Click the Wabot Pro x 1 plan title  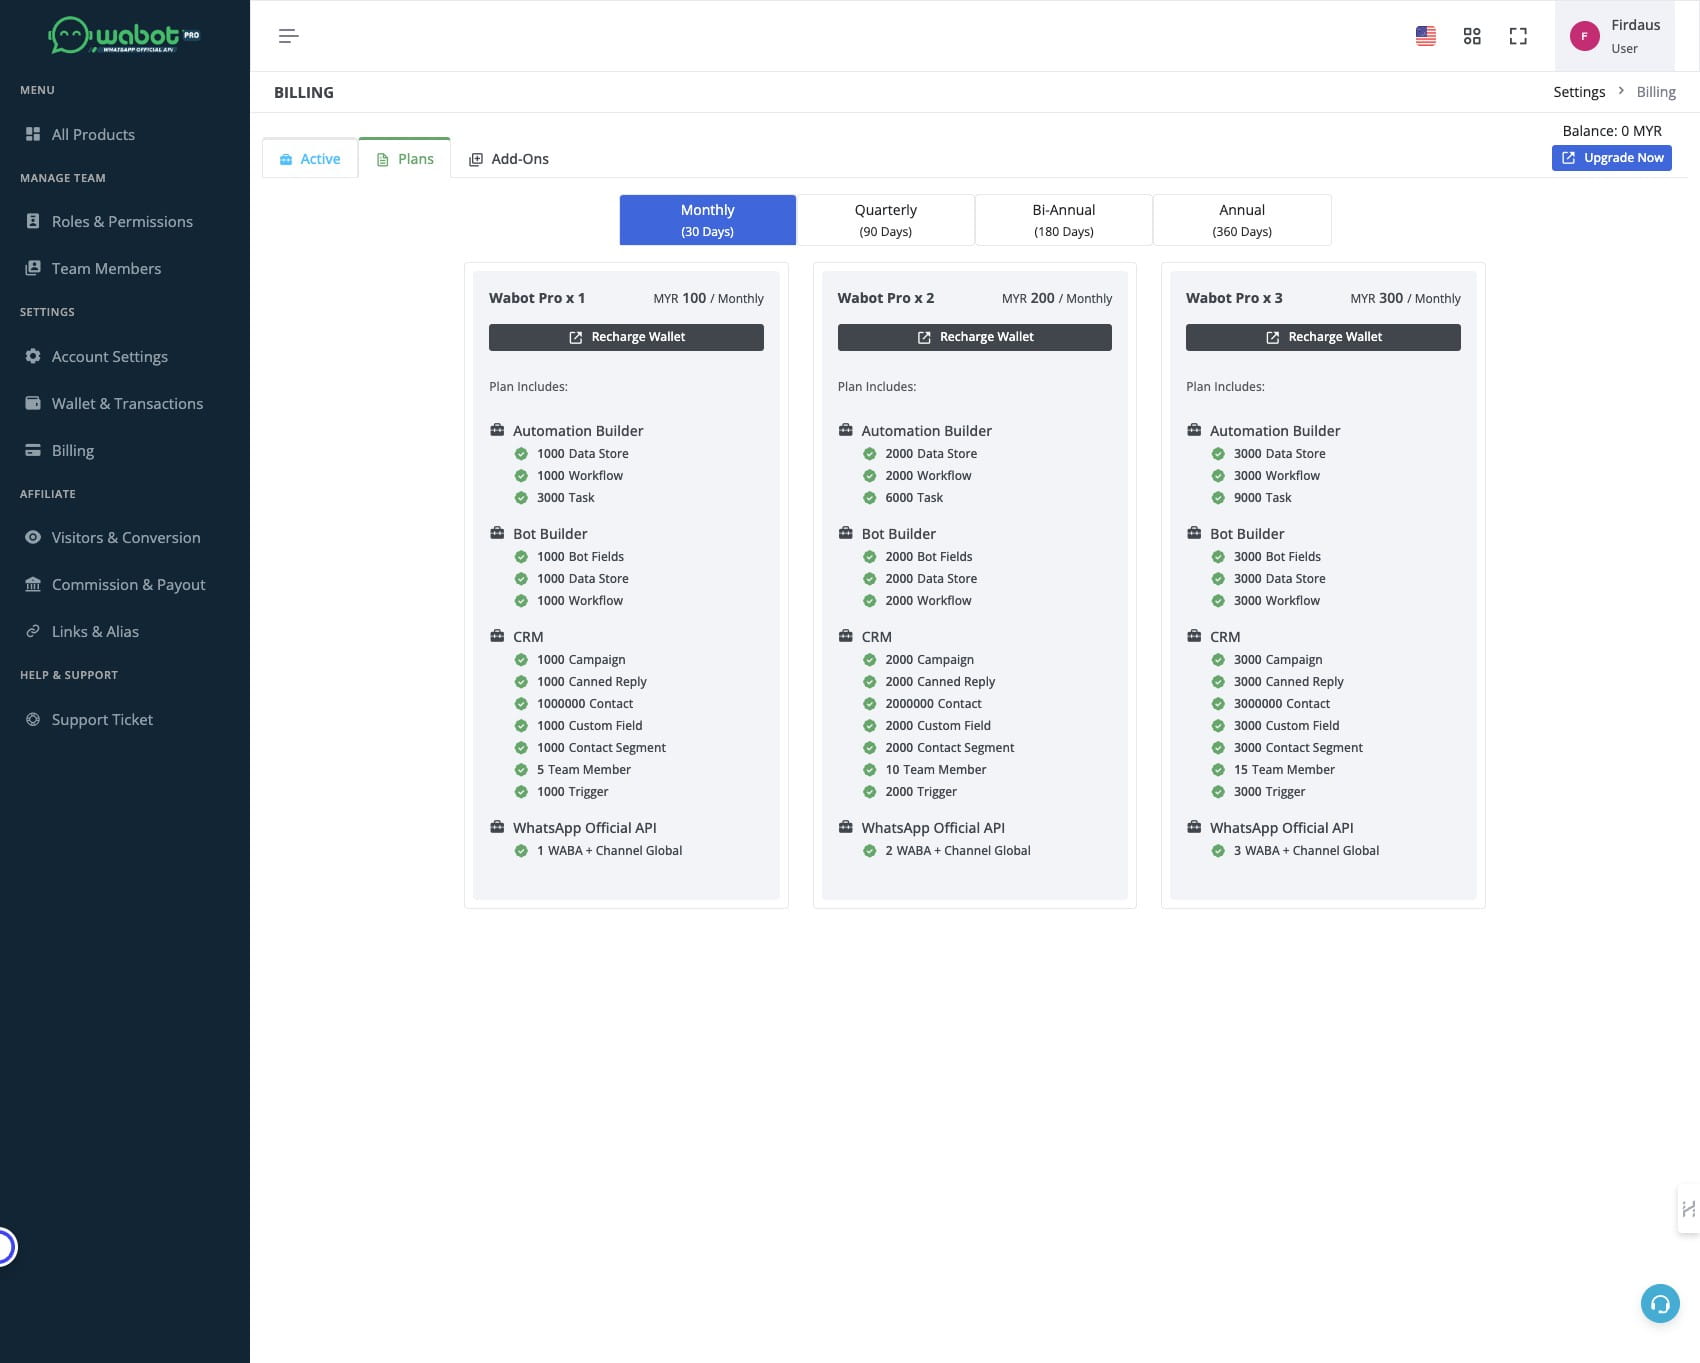pyautogui.click(x=537, y=298)
